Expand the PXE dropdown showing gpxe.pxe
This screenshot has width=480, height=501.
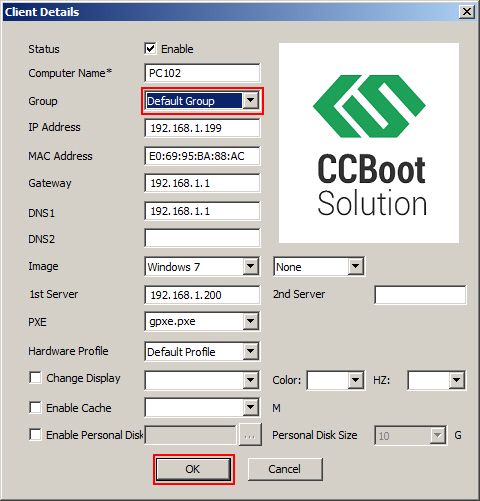pyautogui.click(x=202, y=321)
